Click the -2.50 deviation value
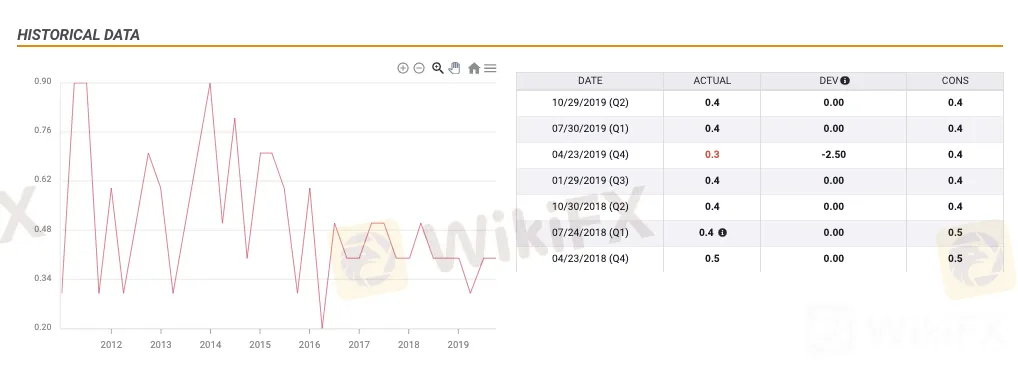Image resolution: width=1018 pixels, height=375 pixels. (834, 154)
